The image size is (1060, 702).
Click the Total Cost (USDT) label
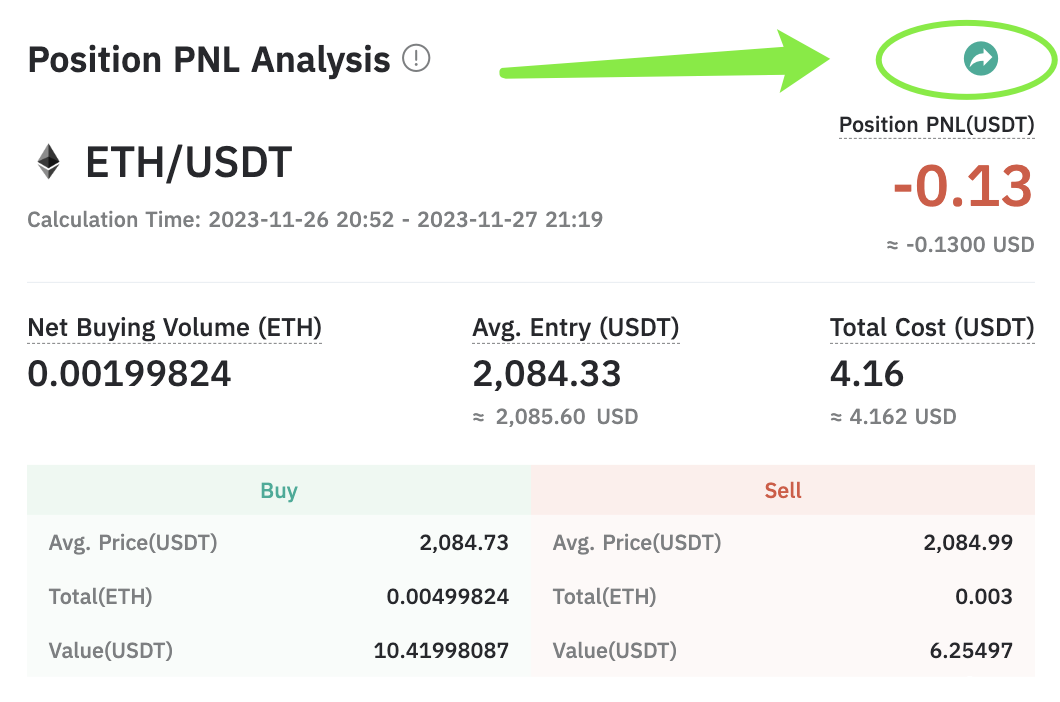(932, 328)
